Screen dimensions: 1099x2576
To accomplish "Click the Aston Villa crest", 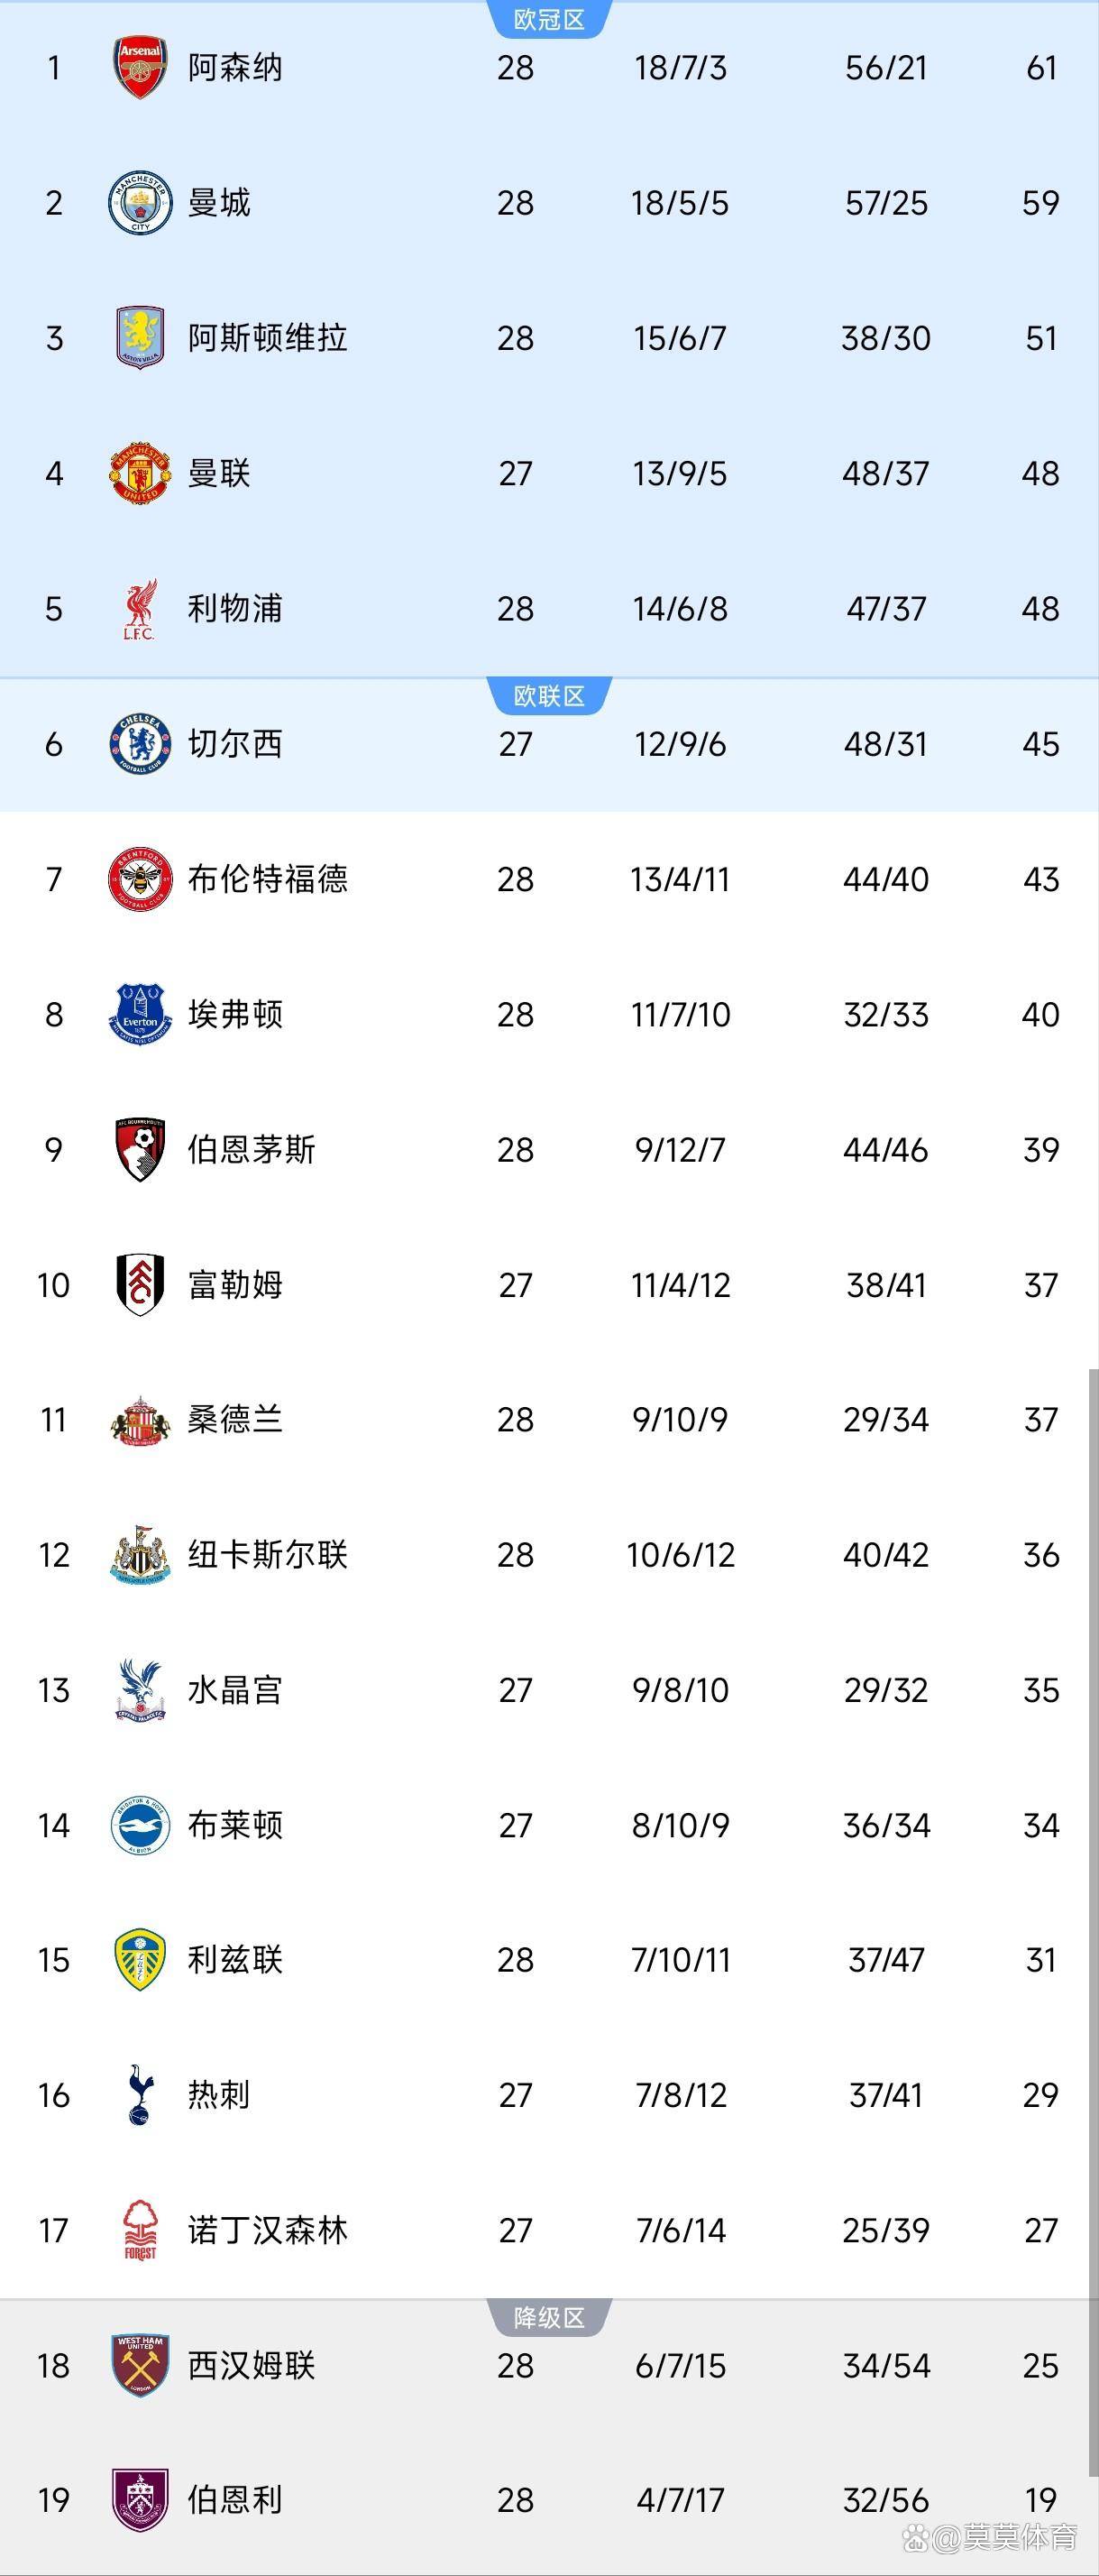I will click(141, 338).
